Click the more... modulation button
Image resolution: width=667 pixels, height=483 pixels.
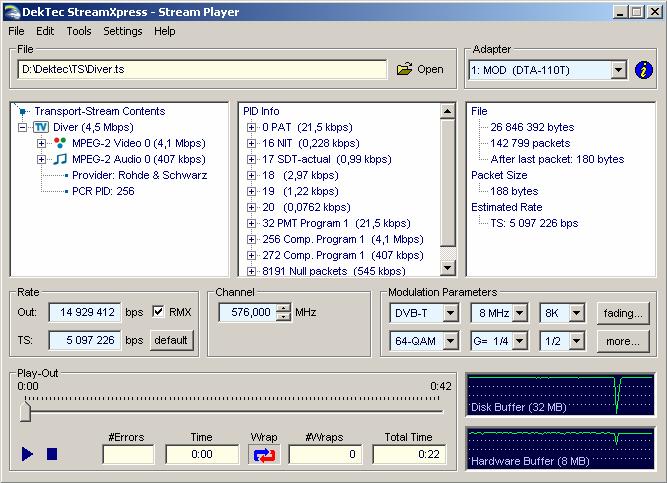tap(623, 341)
